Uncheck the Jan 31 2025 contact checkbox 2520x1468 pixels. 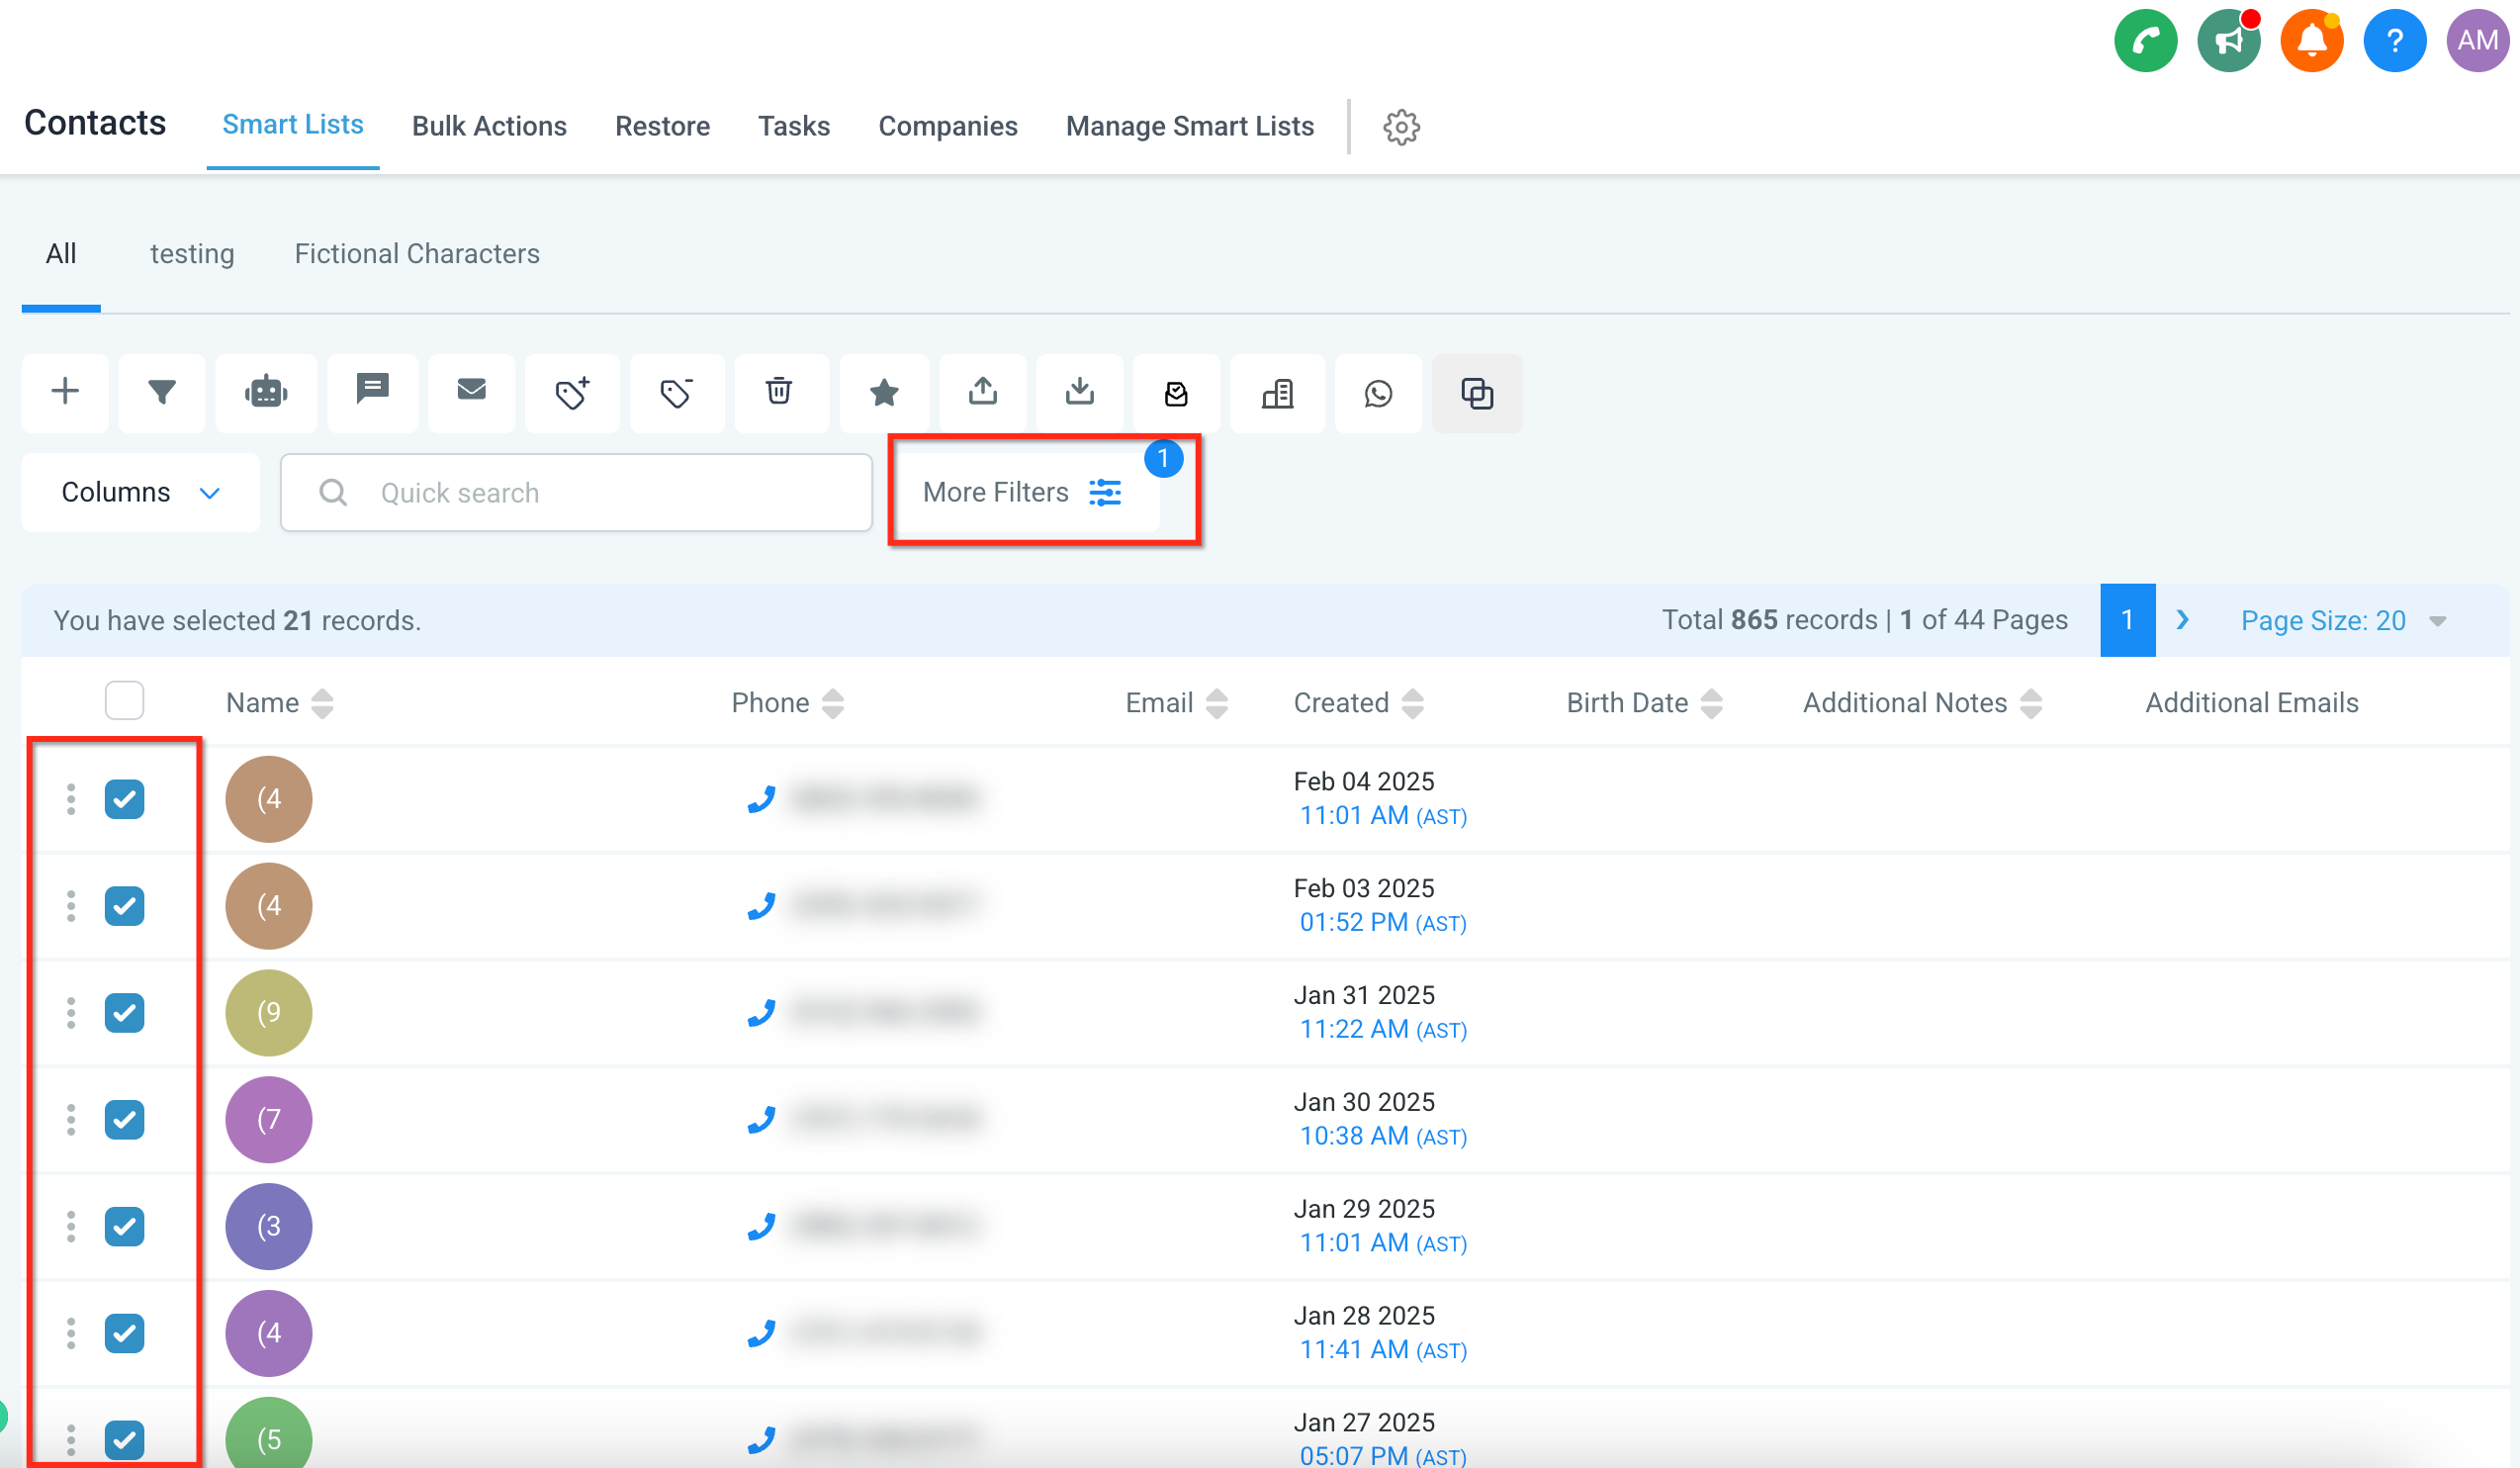point(124,1013)
